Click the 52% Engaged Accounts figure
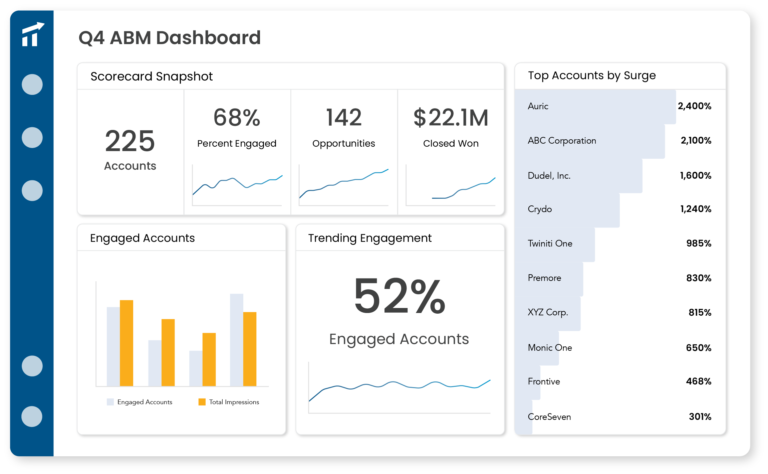This screenshot has height=474, width=768. click(399, 309)
